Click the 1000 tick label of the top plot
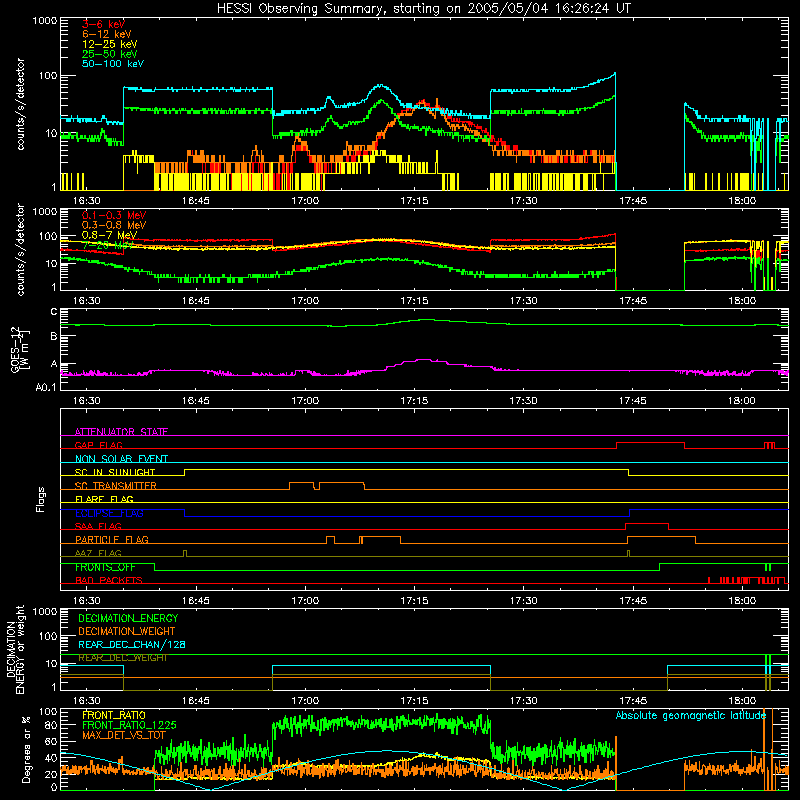The image size is (800, 800). (x=45, y=21)
